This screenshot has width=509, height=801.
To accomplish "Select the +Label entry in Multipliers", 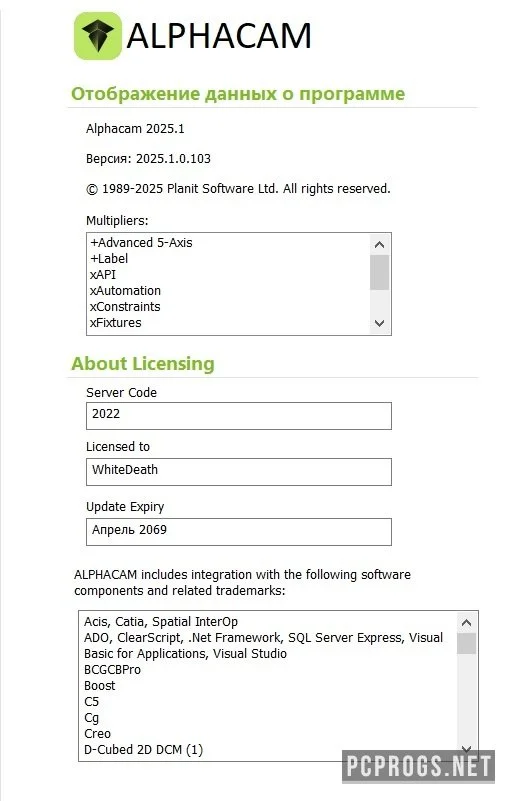I will [x=109, y=258].
